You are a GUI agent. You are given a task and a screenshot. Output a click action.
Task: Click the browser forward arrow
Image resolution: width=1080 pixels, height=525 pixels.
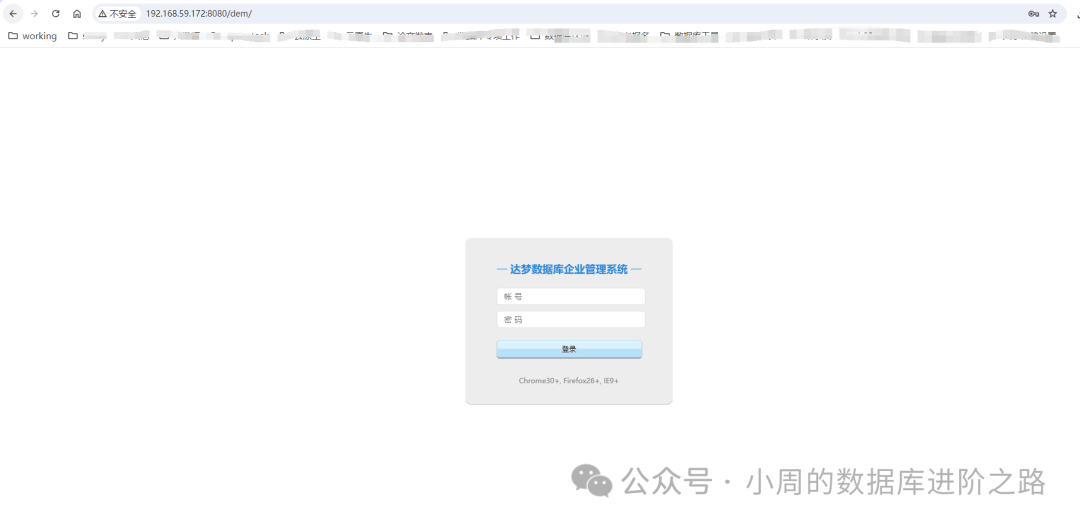click(x=34, y=14)
